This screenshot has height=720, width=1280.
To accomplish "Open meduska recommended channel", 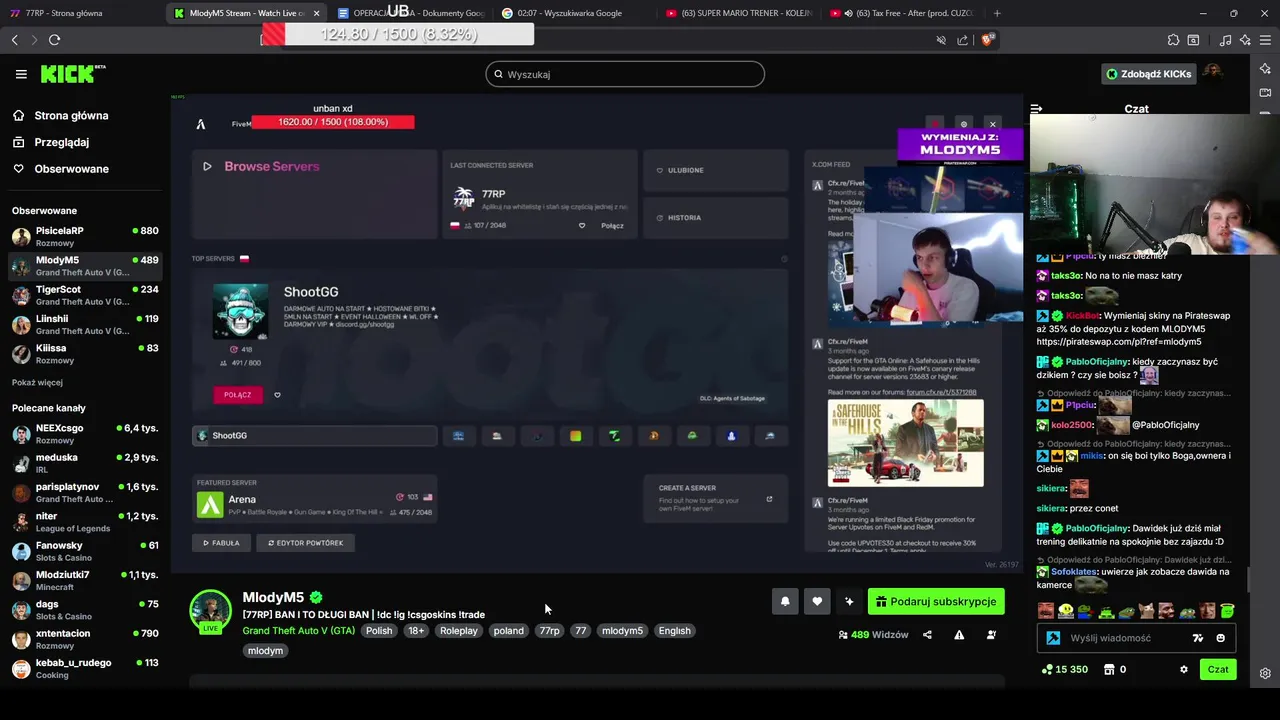I will (x=85, y=463).
